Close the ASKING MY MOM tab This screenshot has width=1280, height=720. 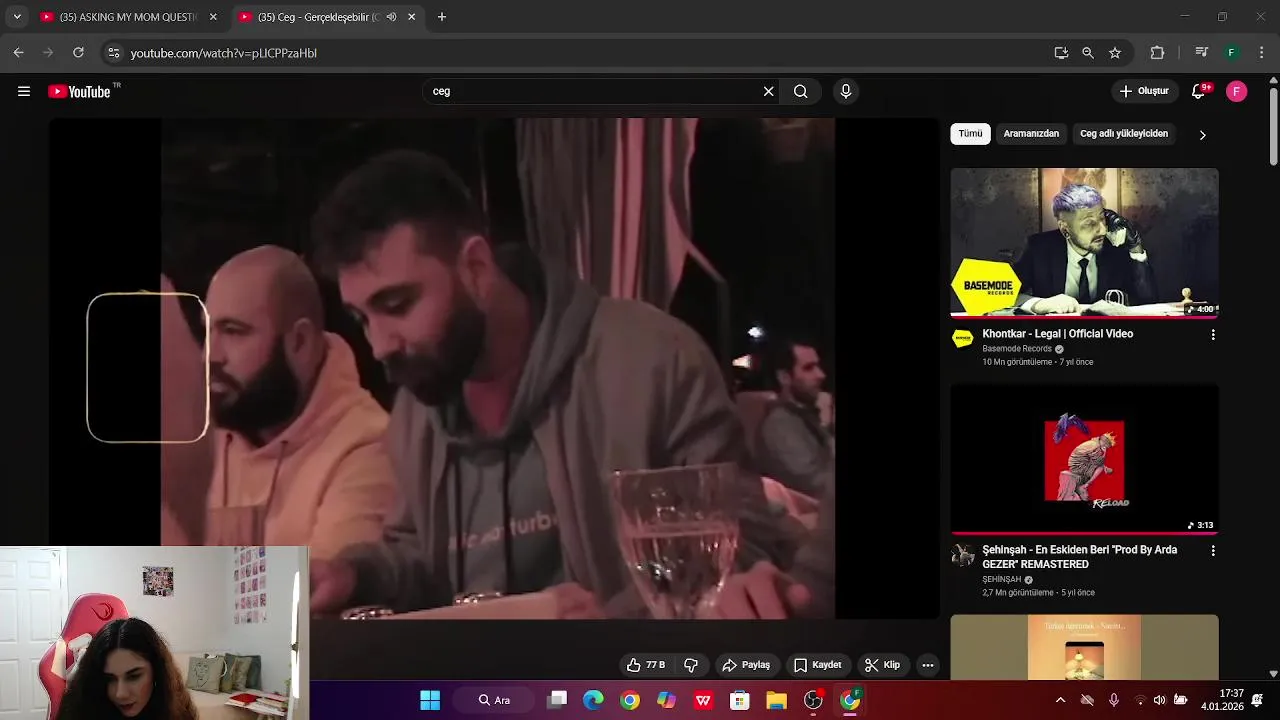coord(213,17)
